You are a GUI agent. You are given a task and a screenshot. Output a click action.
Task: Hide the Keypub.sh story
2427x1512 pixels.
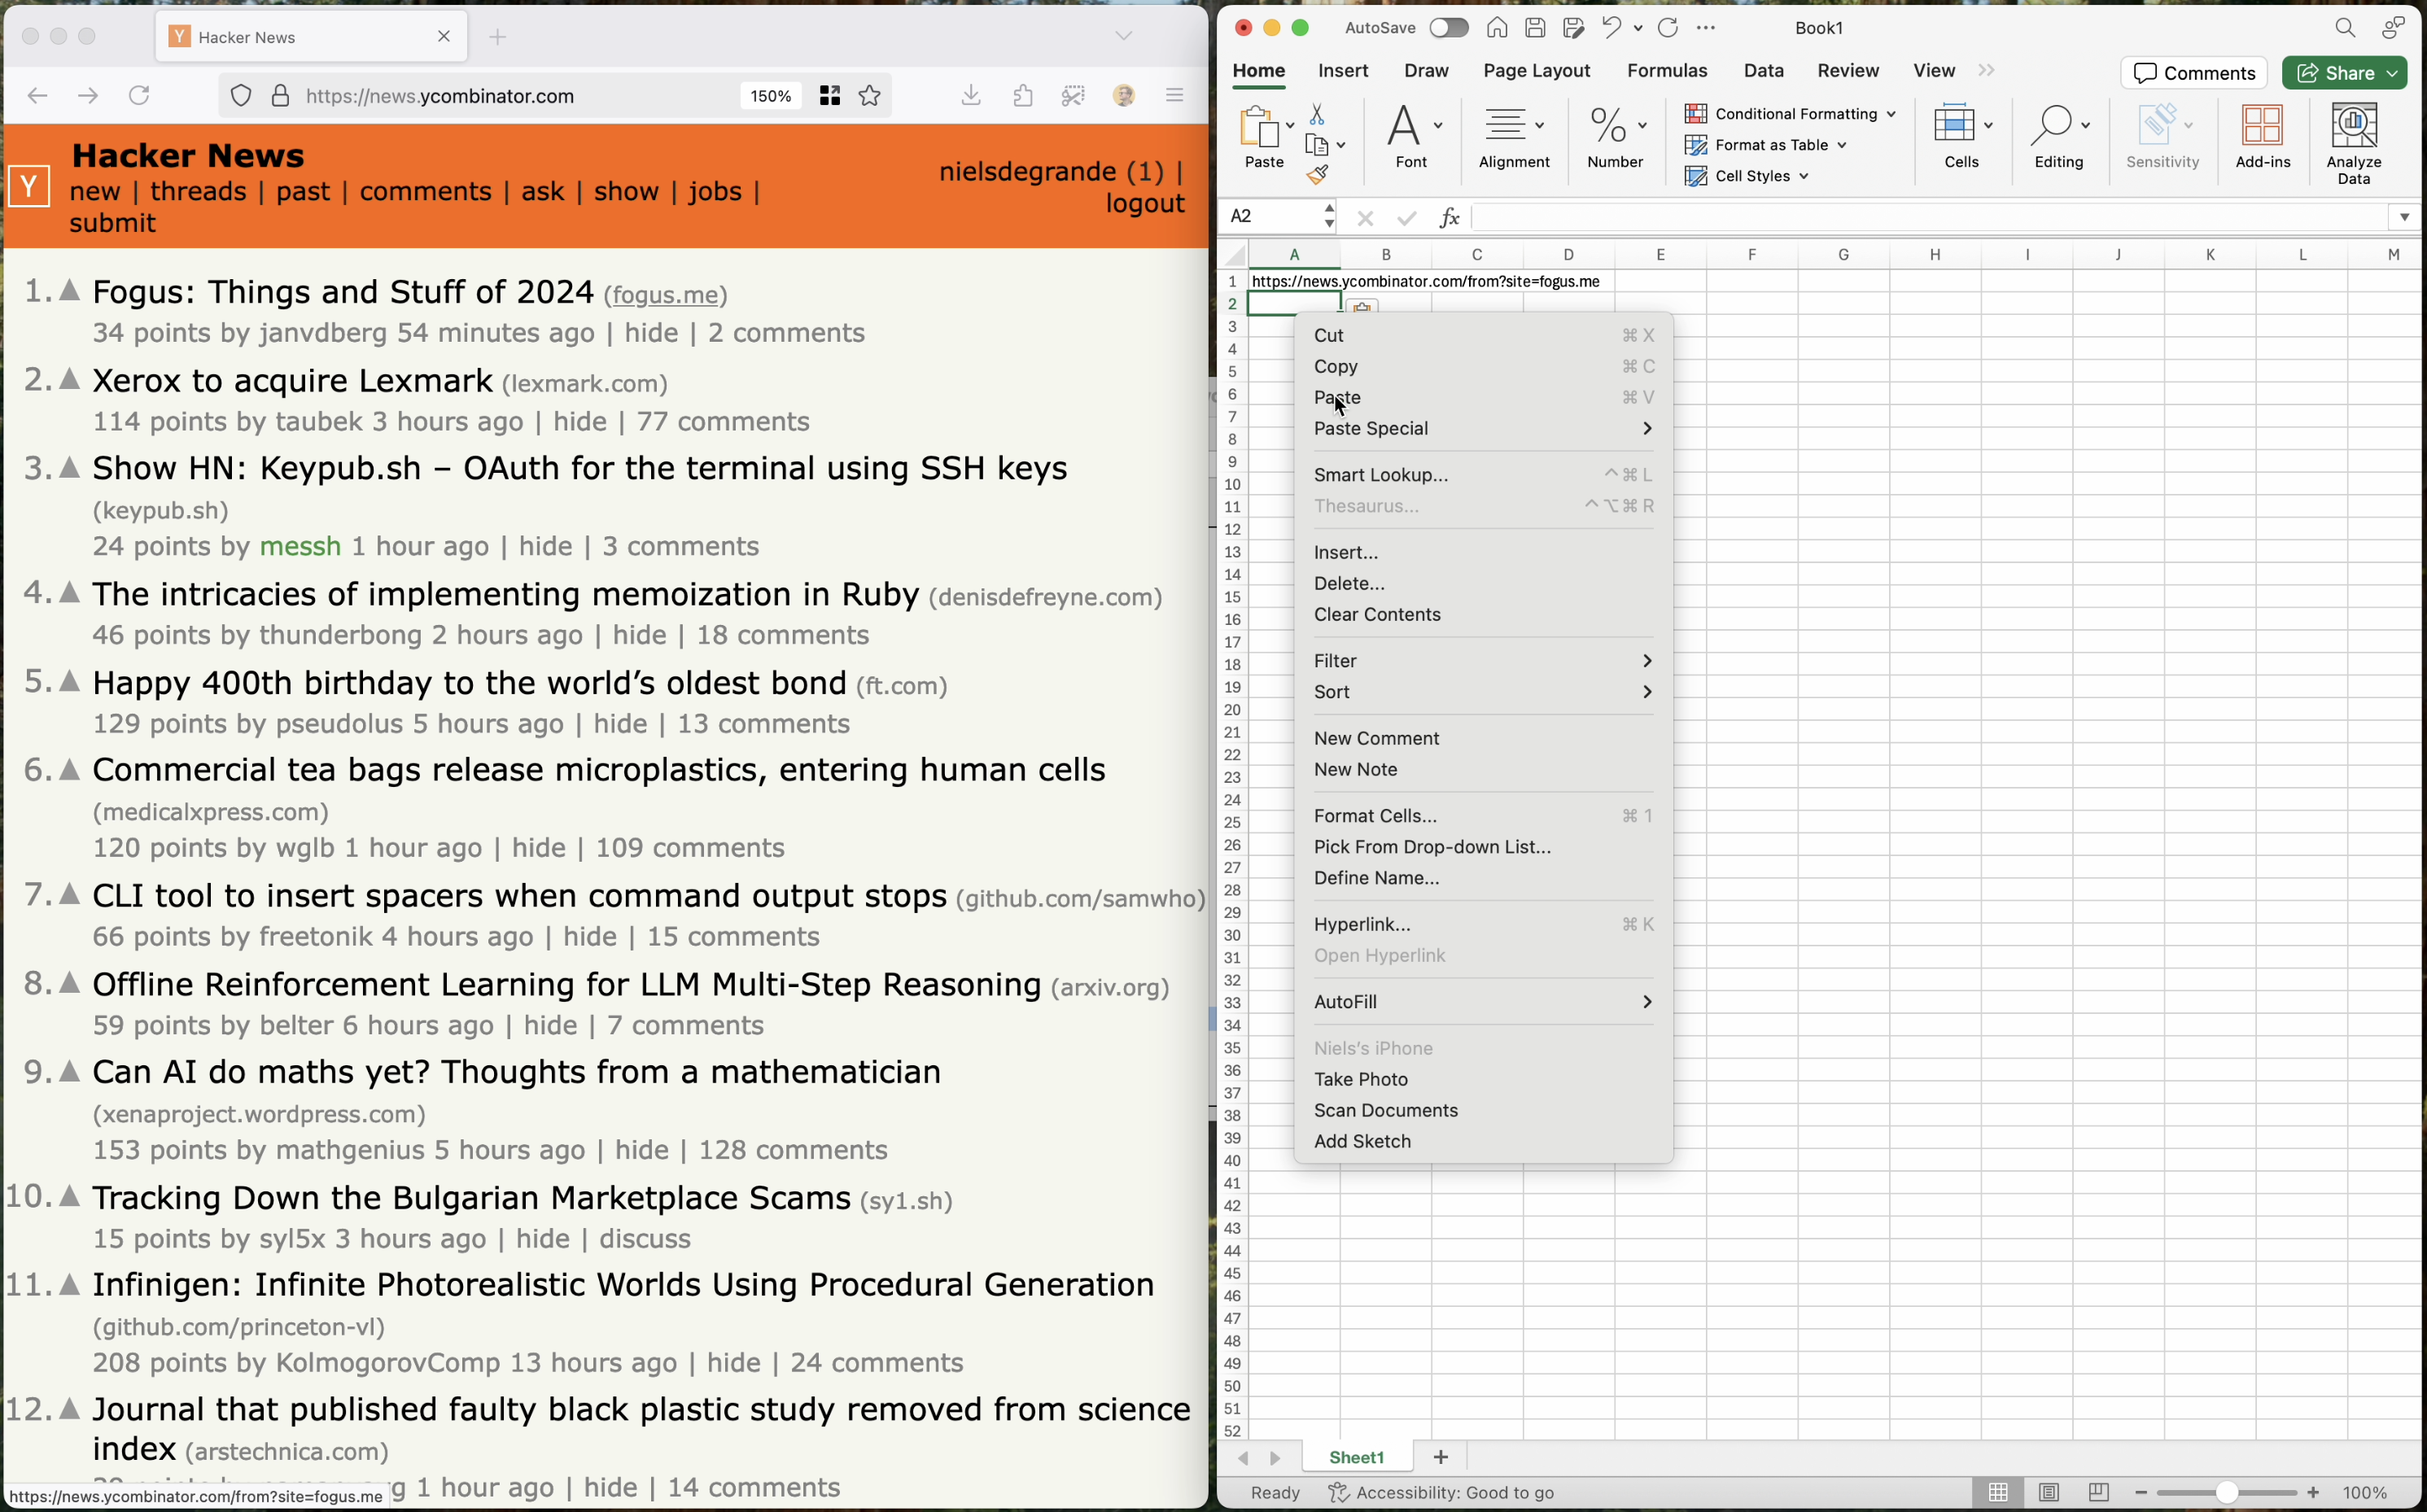coord(546,546)
